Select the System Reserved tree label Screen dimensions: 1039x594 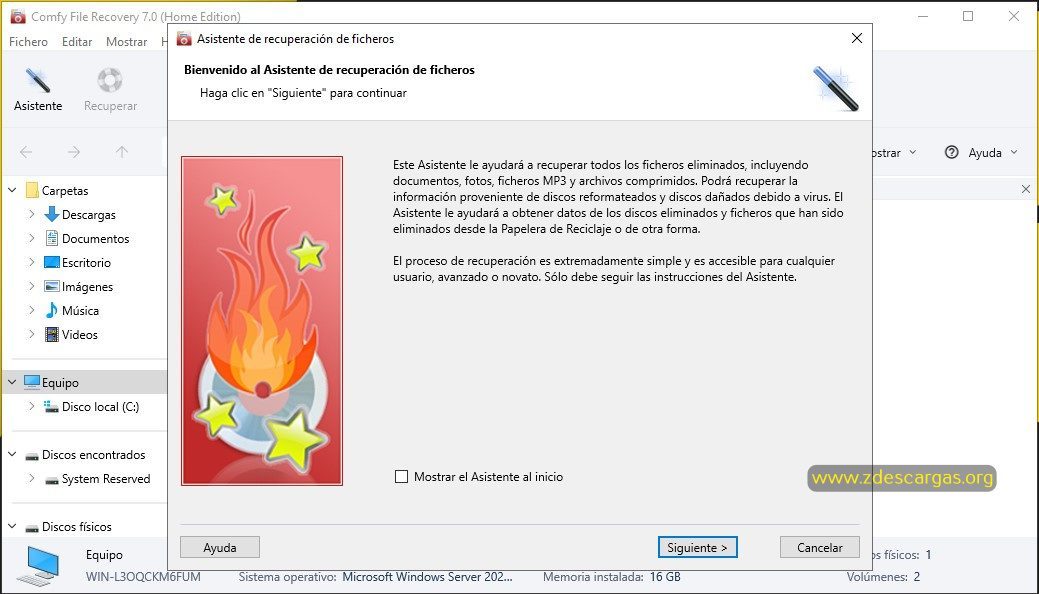pyautogui.click(x=106, y=479)
